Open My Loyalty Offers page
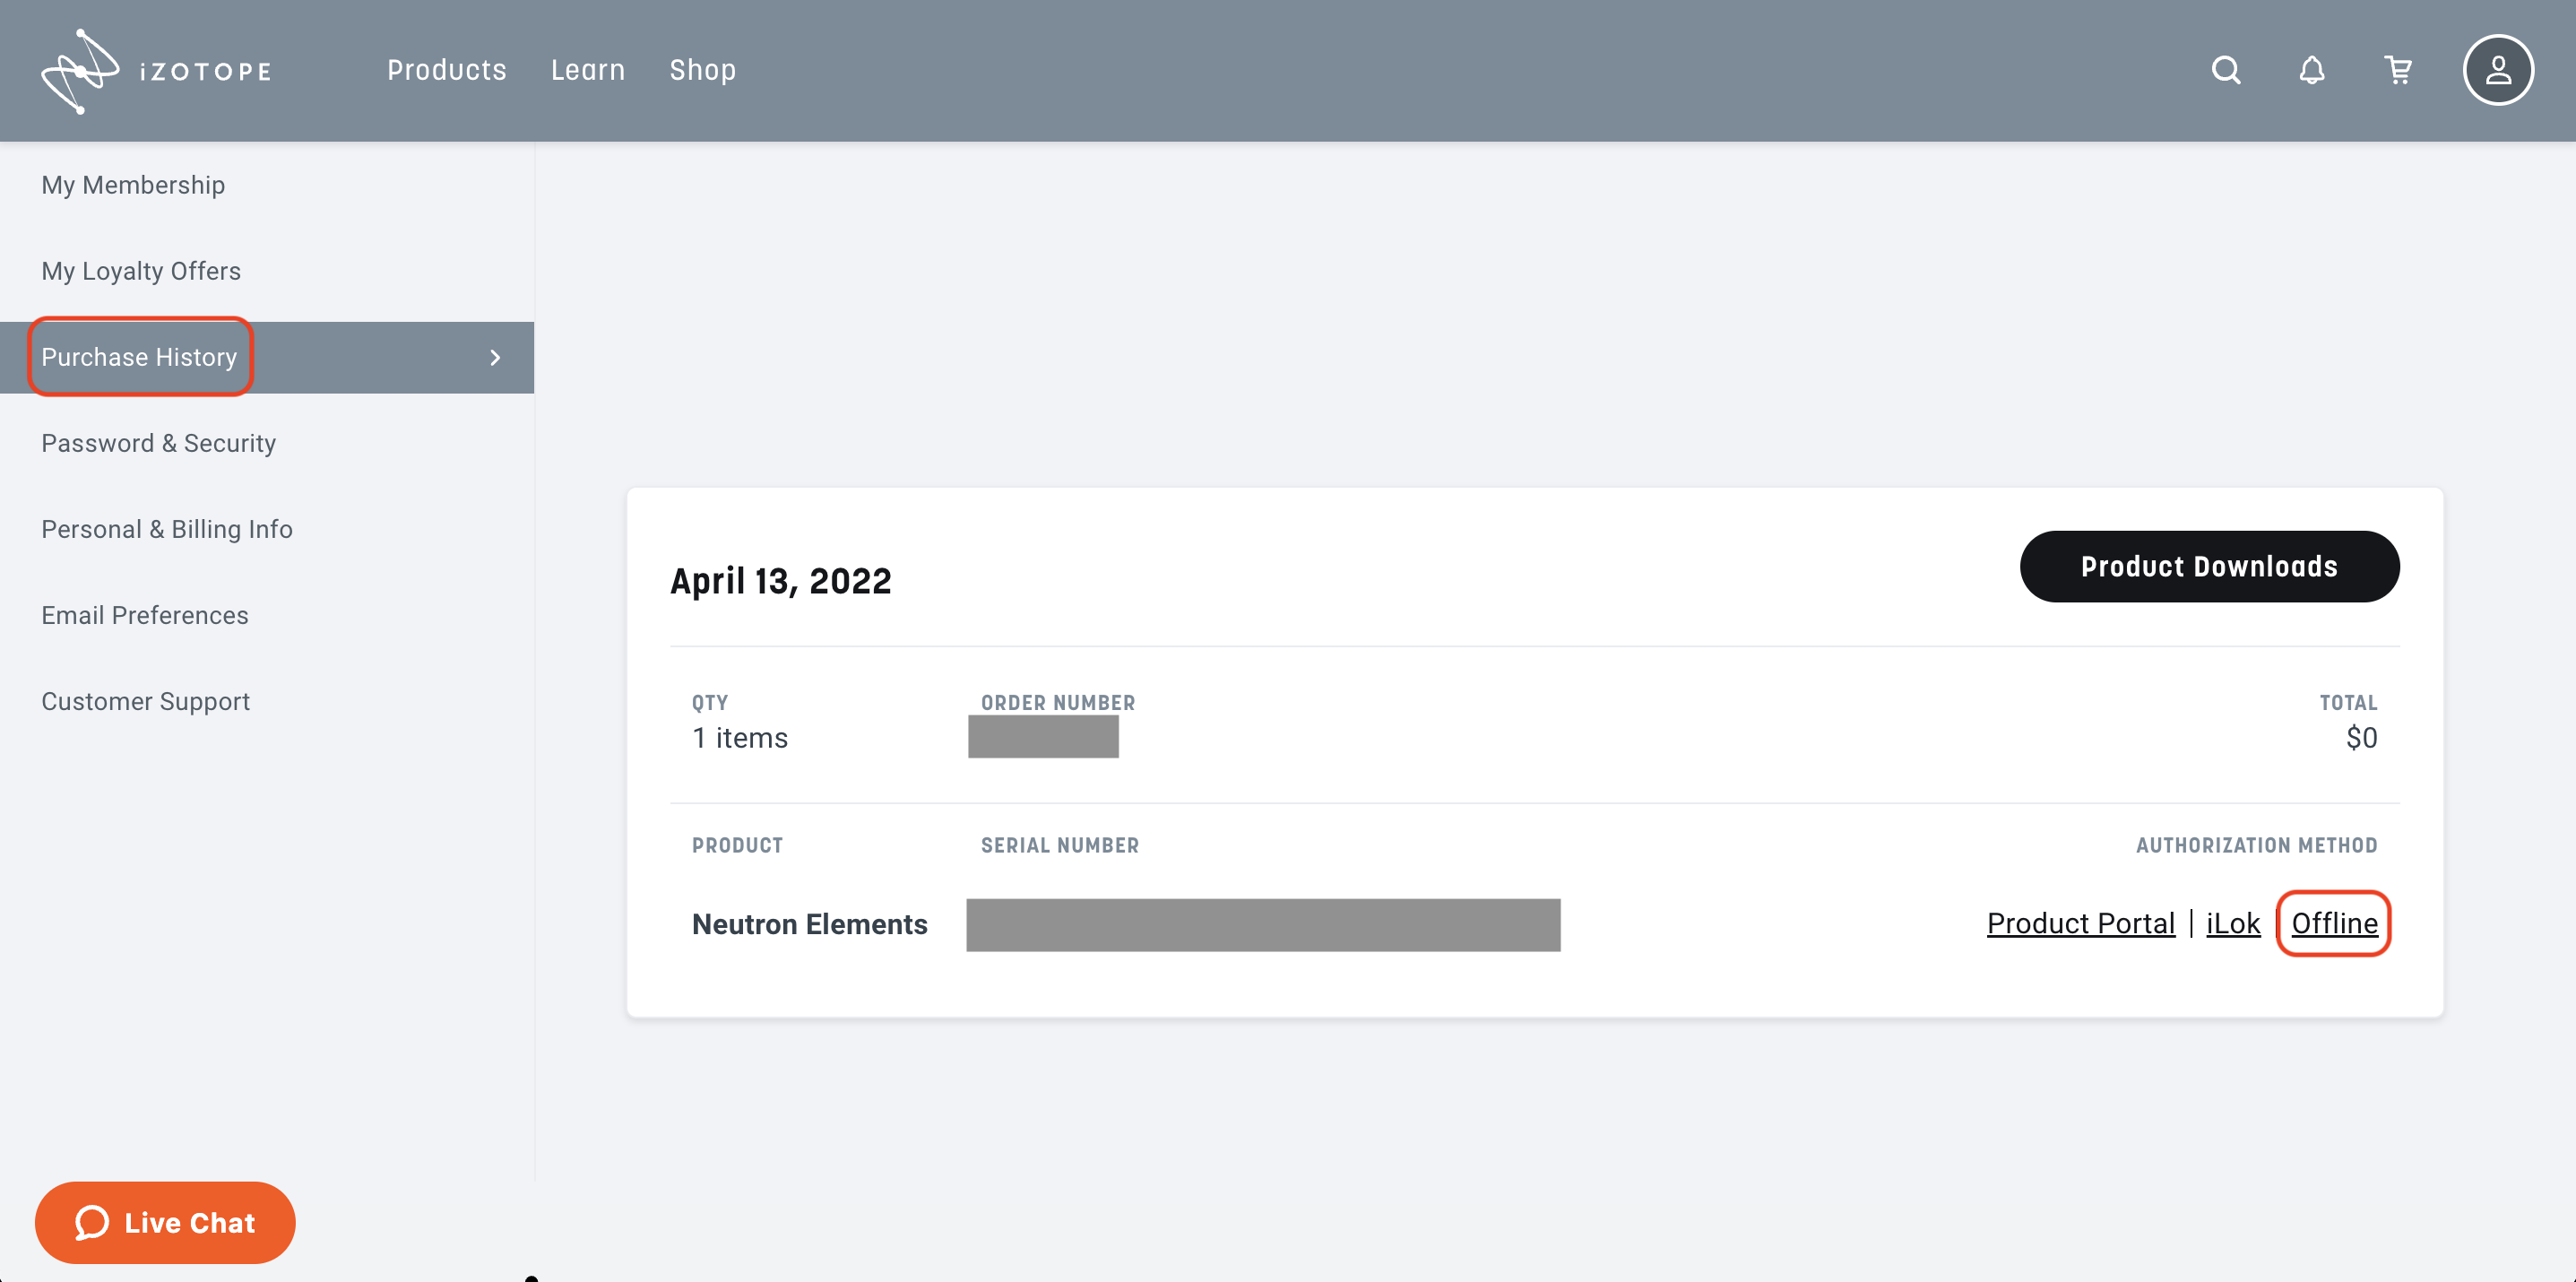 point(141,271)
